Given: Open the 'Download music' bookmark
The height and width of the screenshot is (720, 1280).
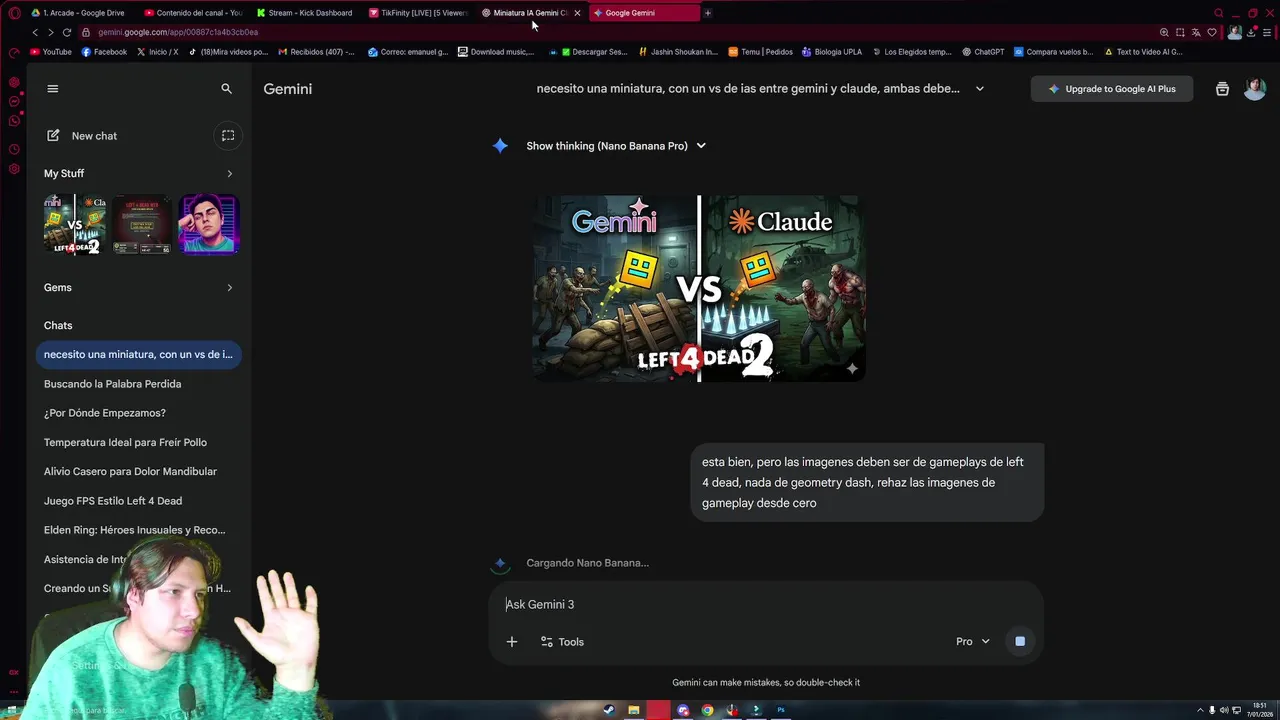Looking at the screenshot, I should coord(495,52).
